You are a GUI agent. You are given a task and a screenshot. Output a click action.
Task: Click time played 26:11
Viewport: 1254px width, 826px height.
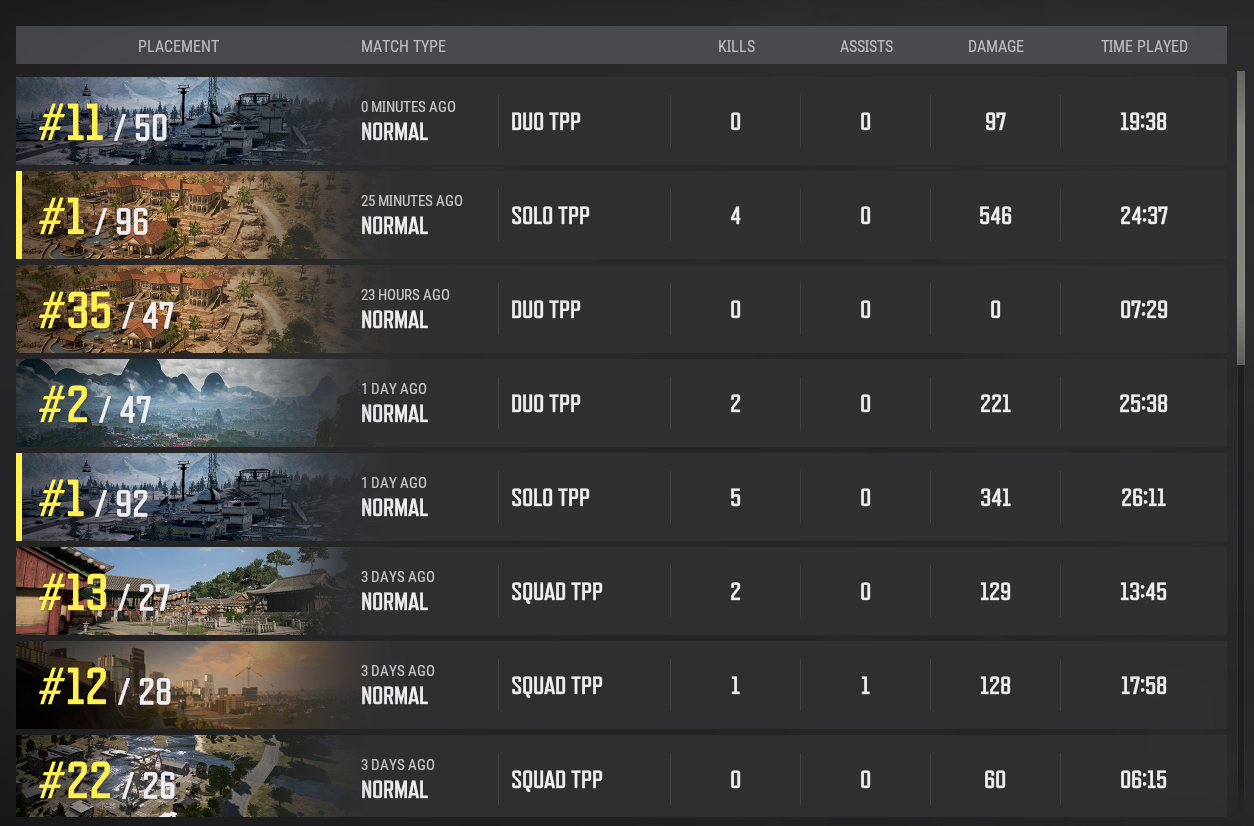(1144, 498)
